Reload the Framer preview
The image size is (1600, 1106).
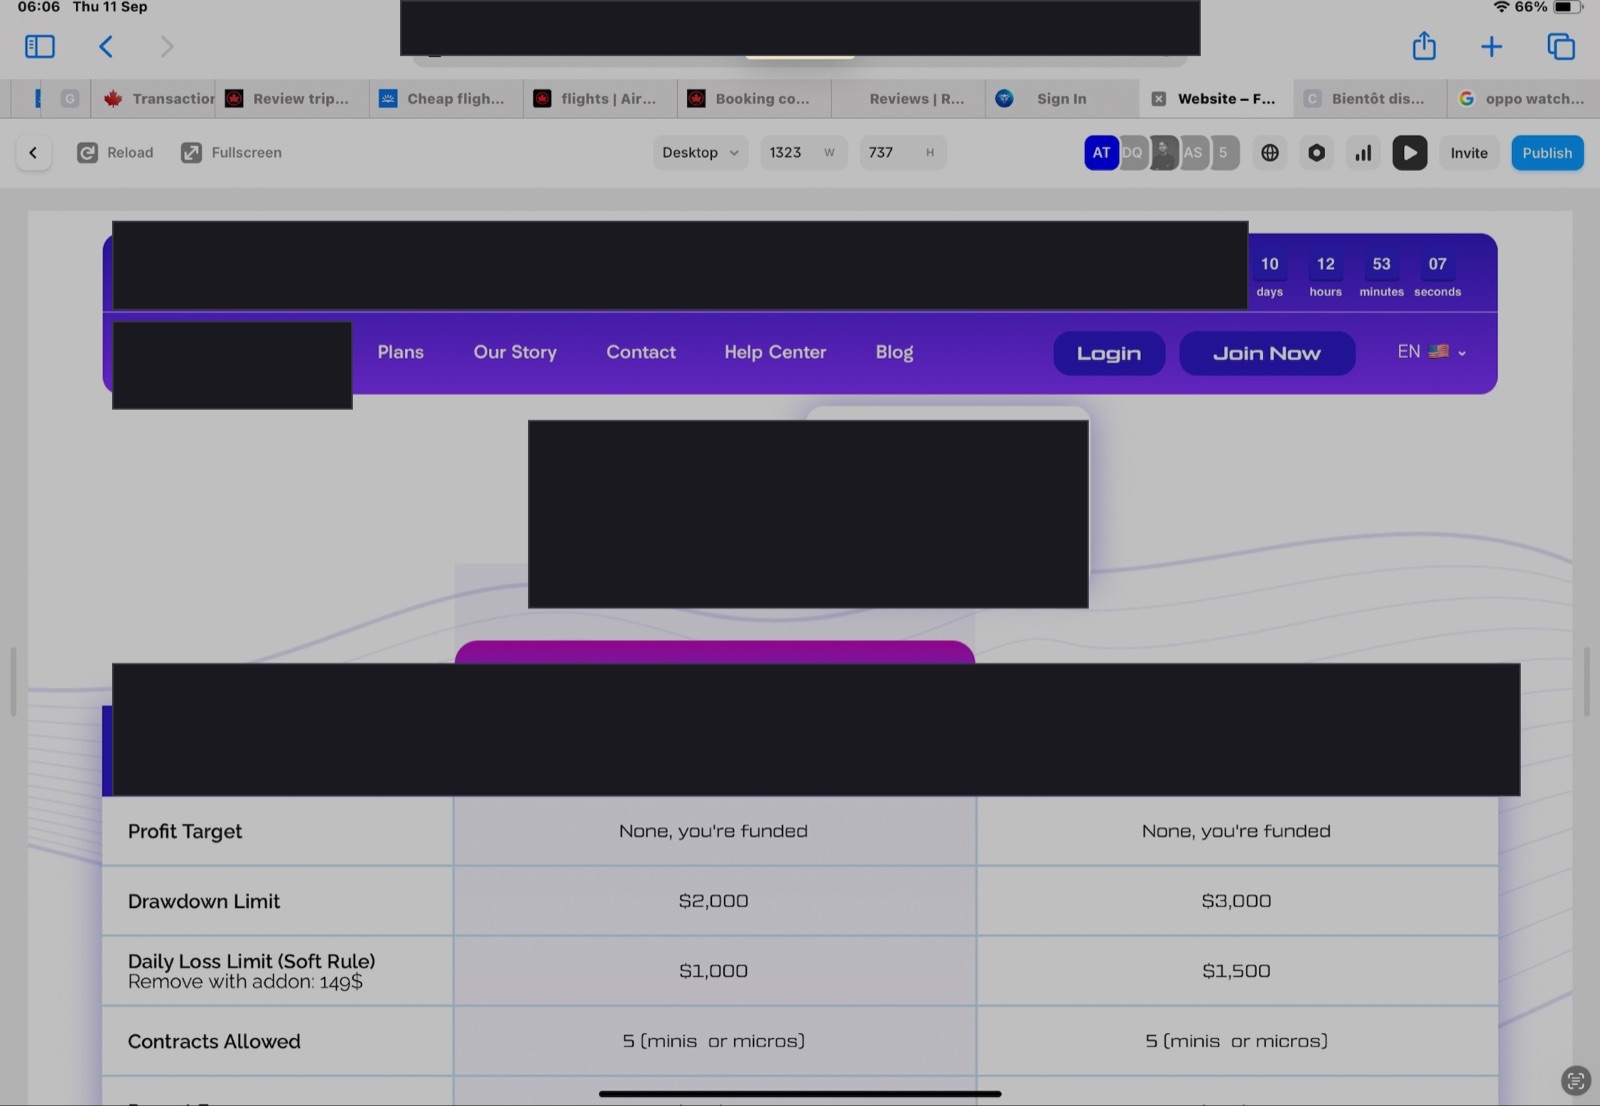click(x=115, y=153)
